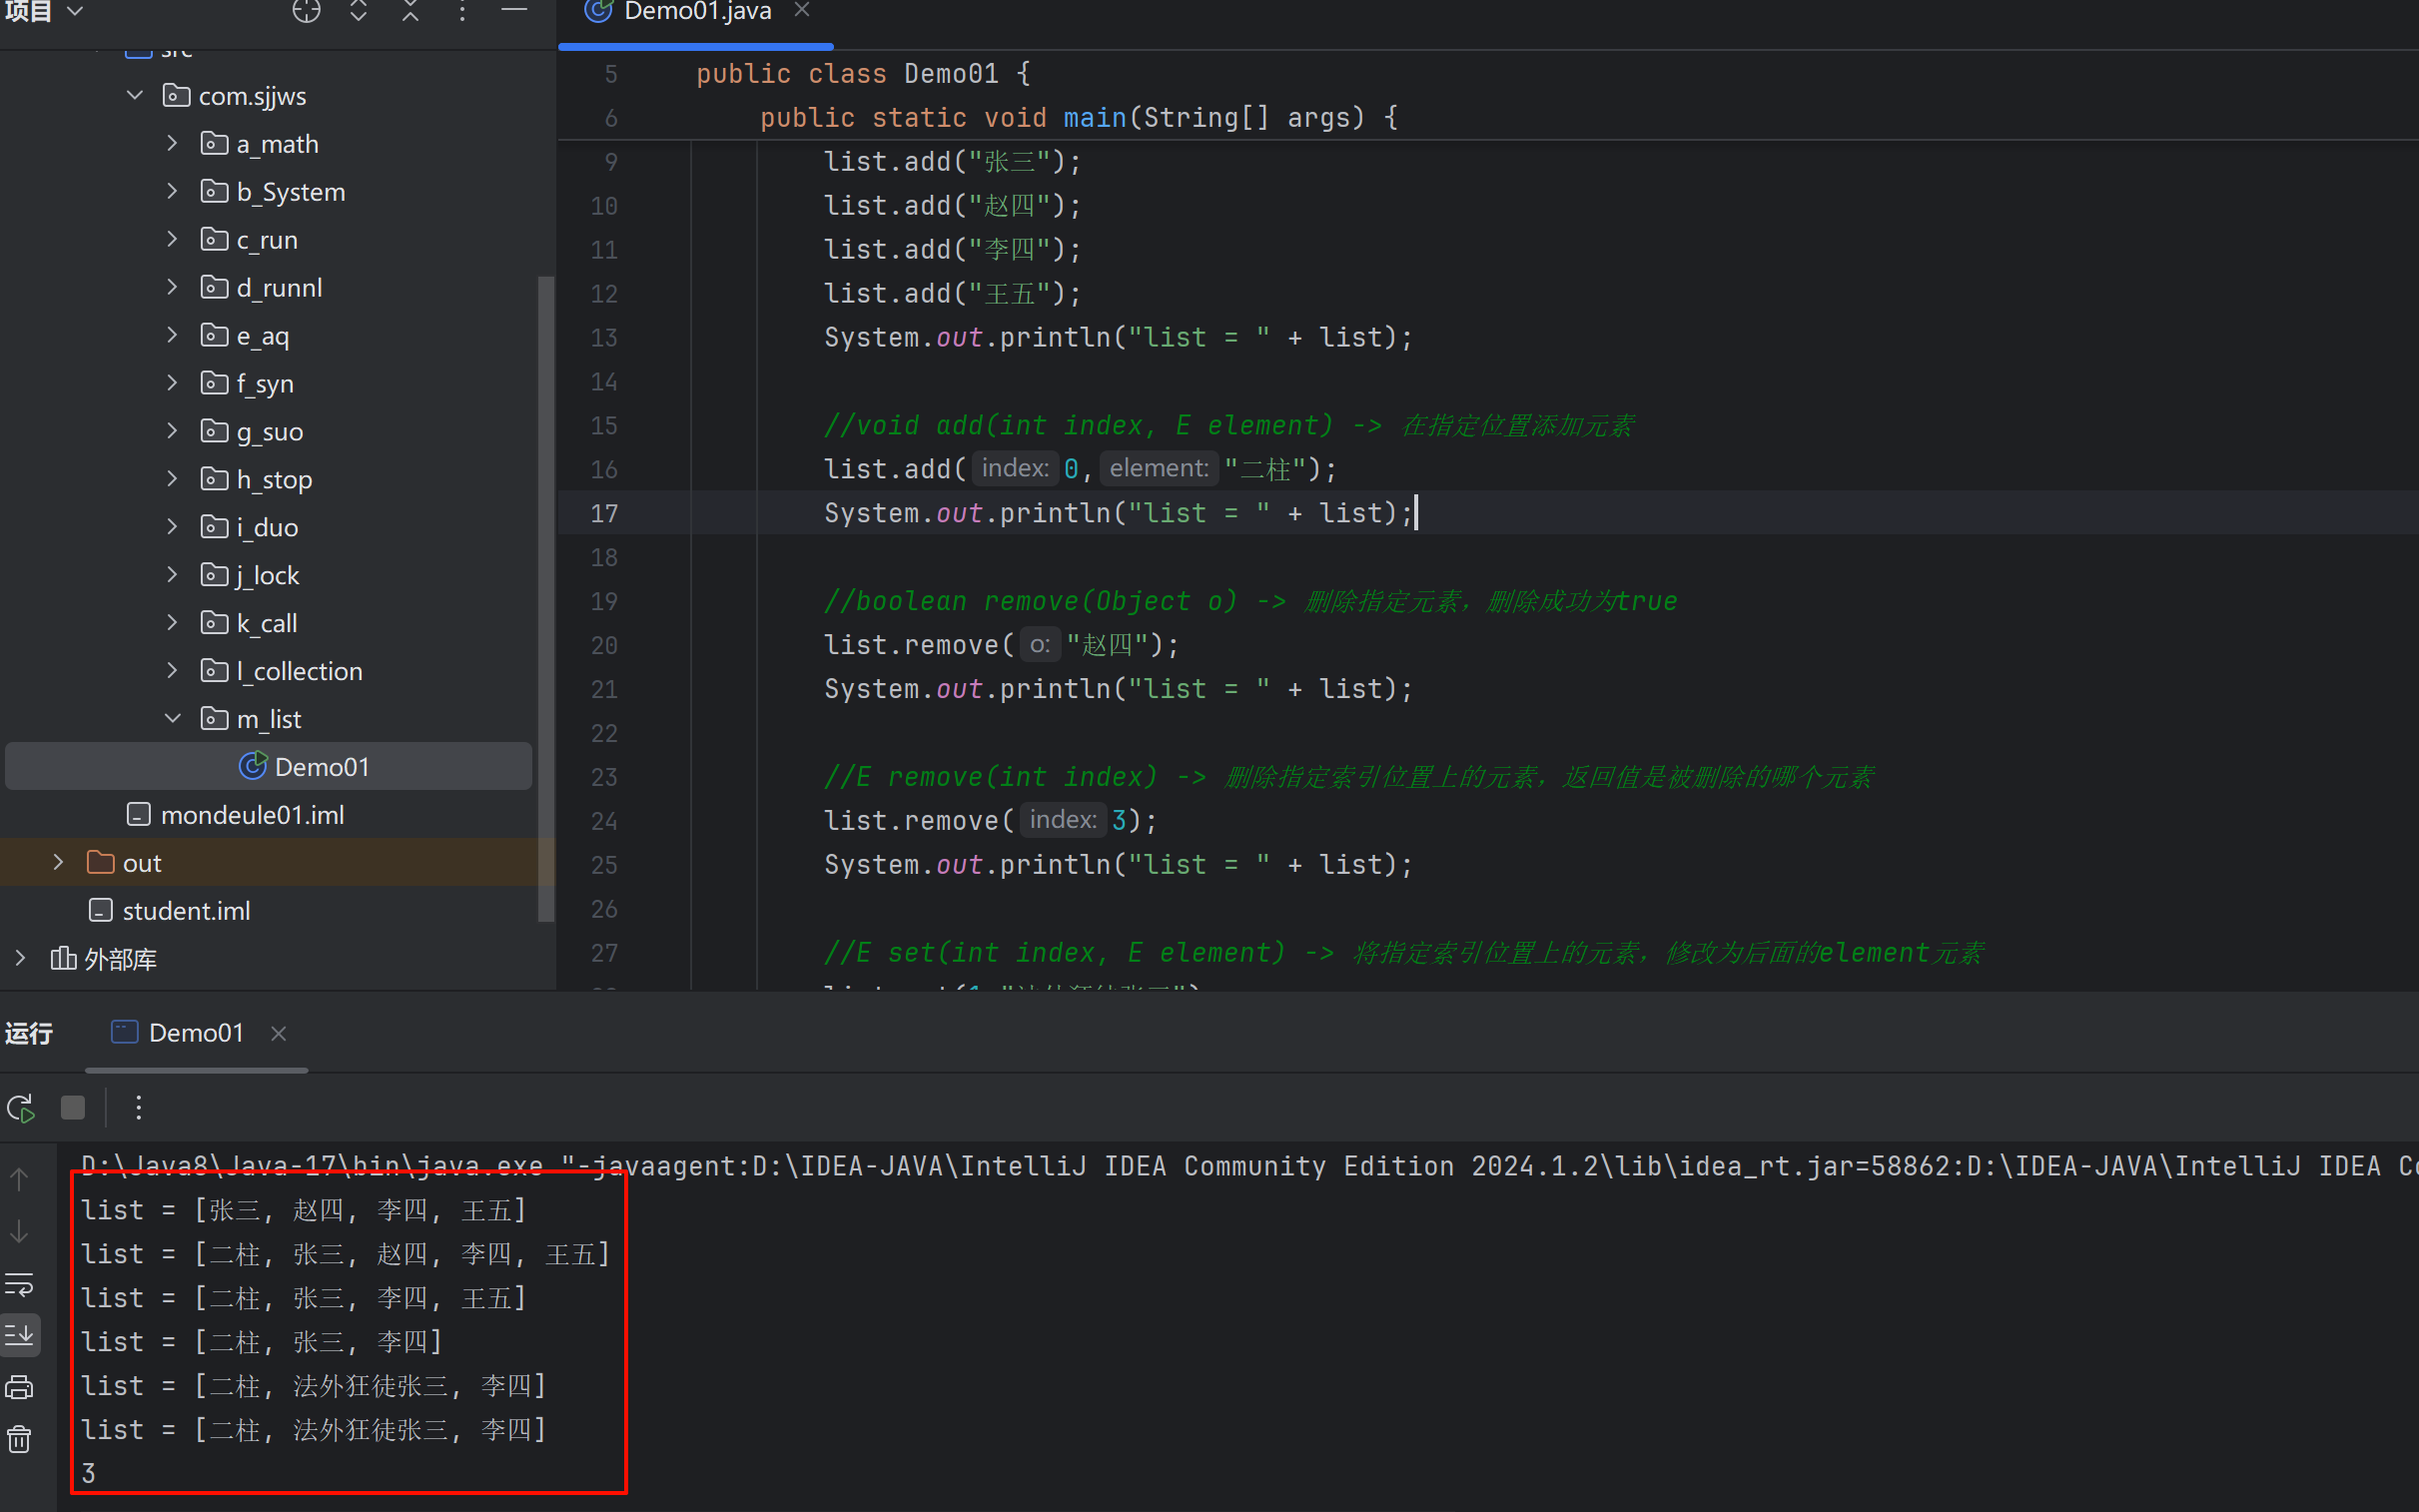Click select opened file crosshair icon
The image size is (2419, 1512).
tap(306, 12)
